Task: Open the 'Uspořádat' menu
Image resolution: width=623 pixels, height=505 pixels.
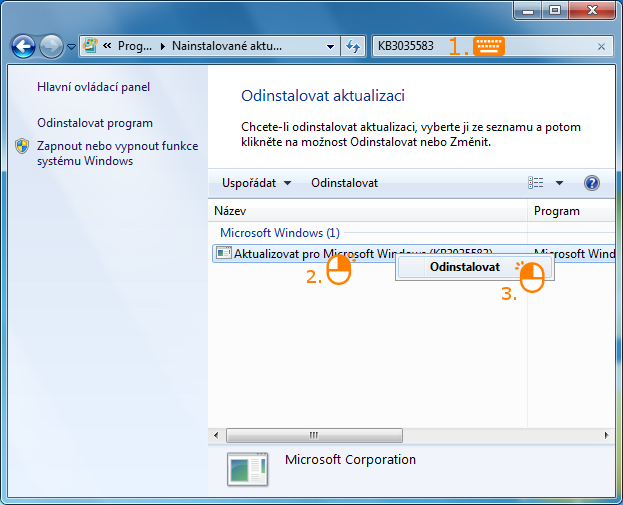Action: [x=256, y=183]
